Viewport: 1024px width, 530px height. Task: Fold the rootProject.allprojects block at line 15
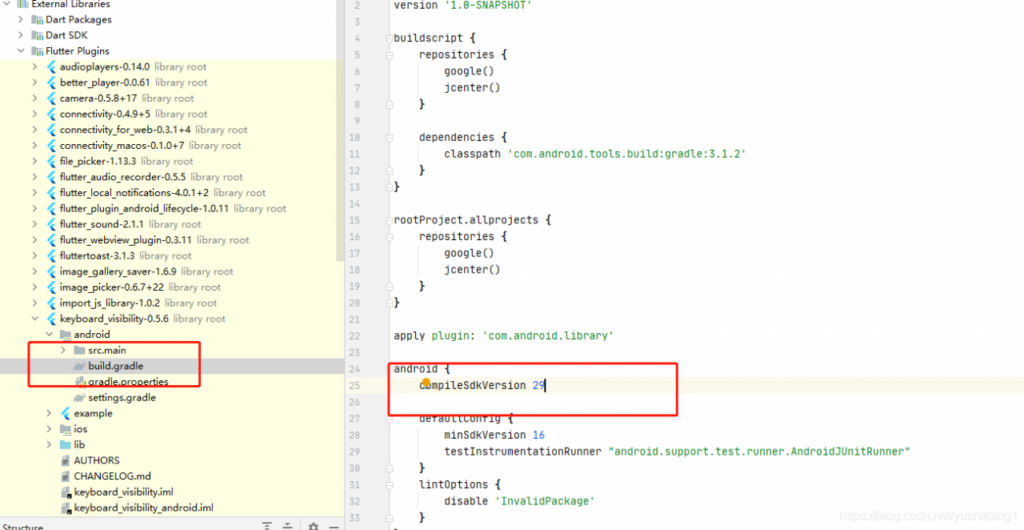390,220
